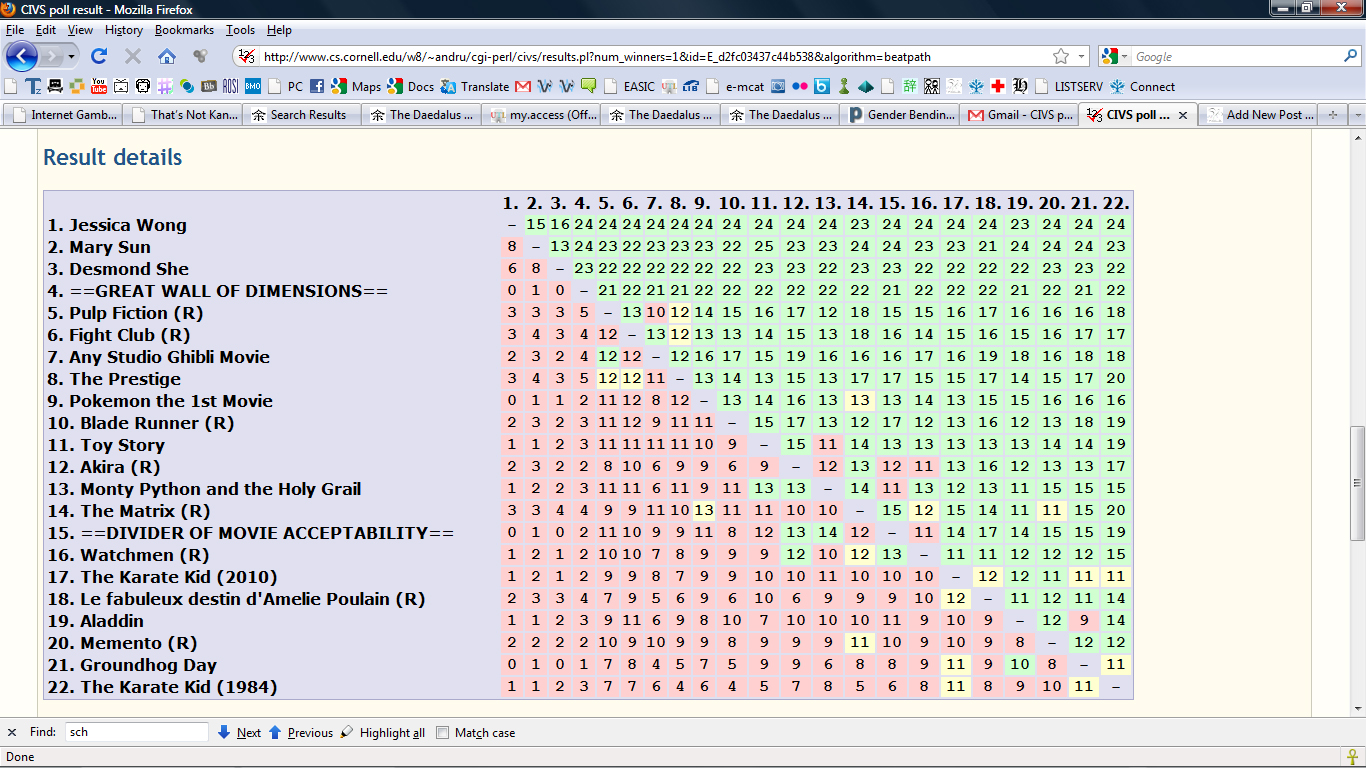
Task: Open the YouTube bookmark icon
Action: (x=99, y=86)
